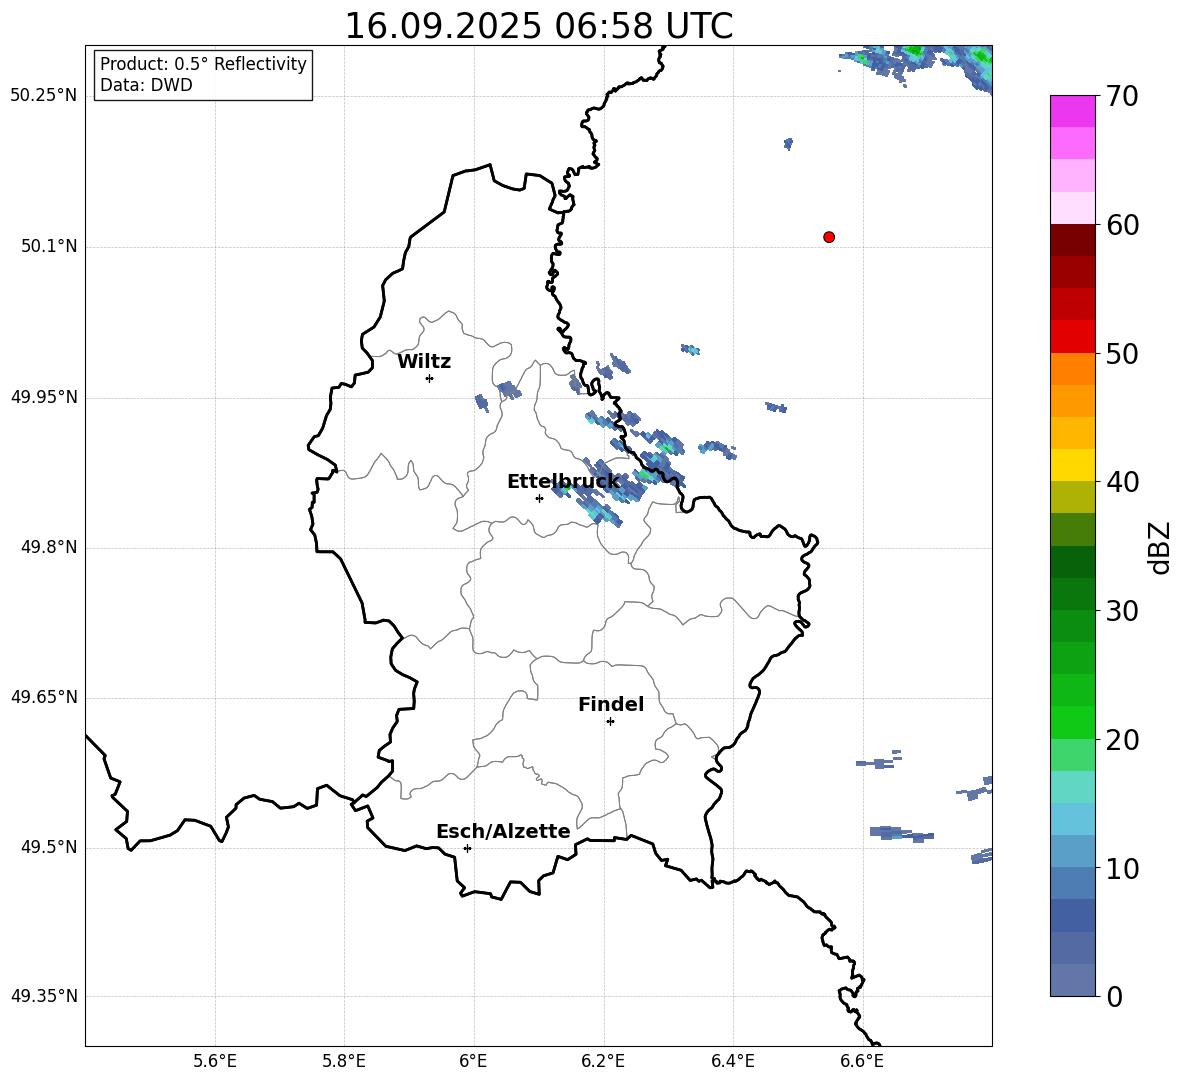Image resolution: width=1184 pixels, height=1081 pixels.
Task: Click the cross marker below Ettelbruck
Action: [539, 498]
